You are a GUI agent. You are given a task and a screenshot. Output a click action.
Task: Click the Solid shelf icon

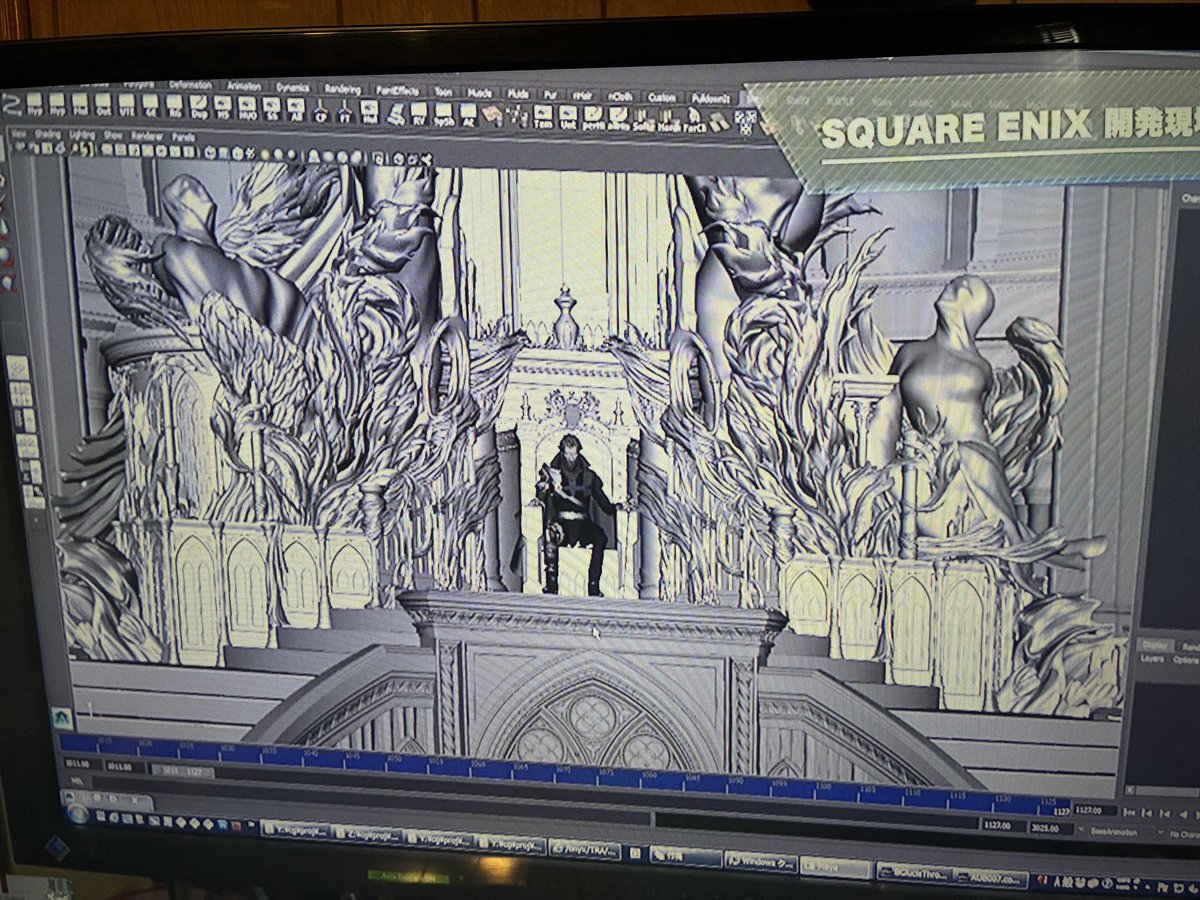pyautogui.click(x=642, y=118)
